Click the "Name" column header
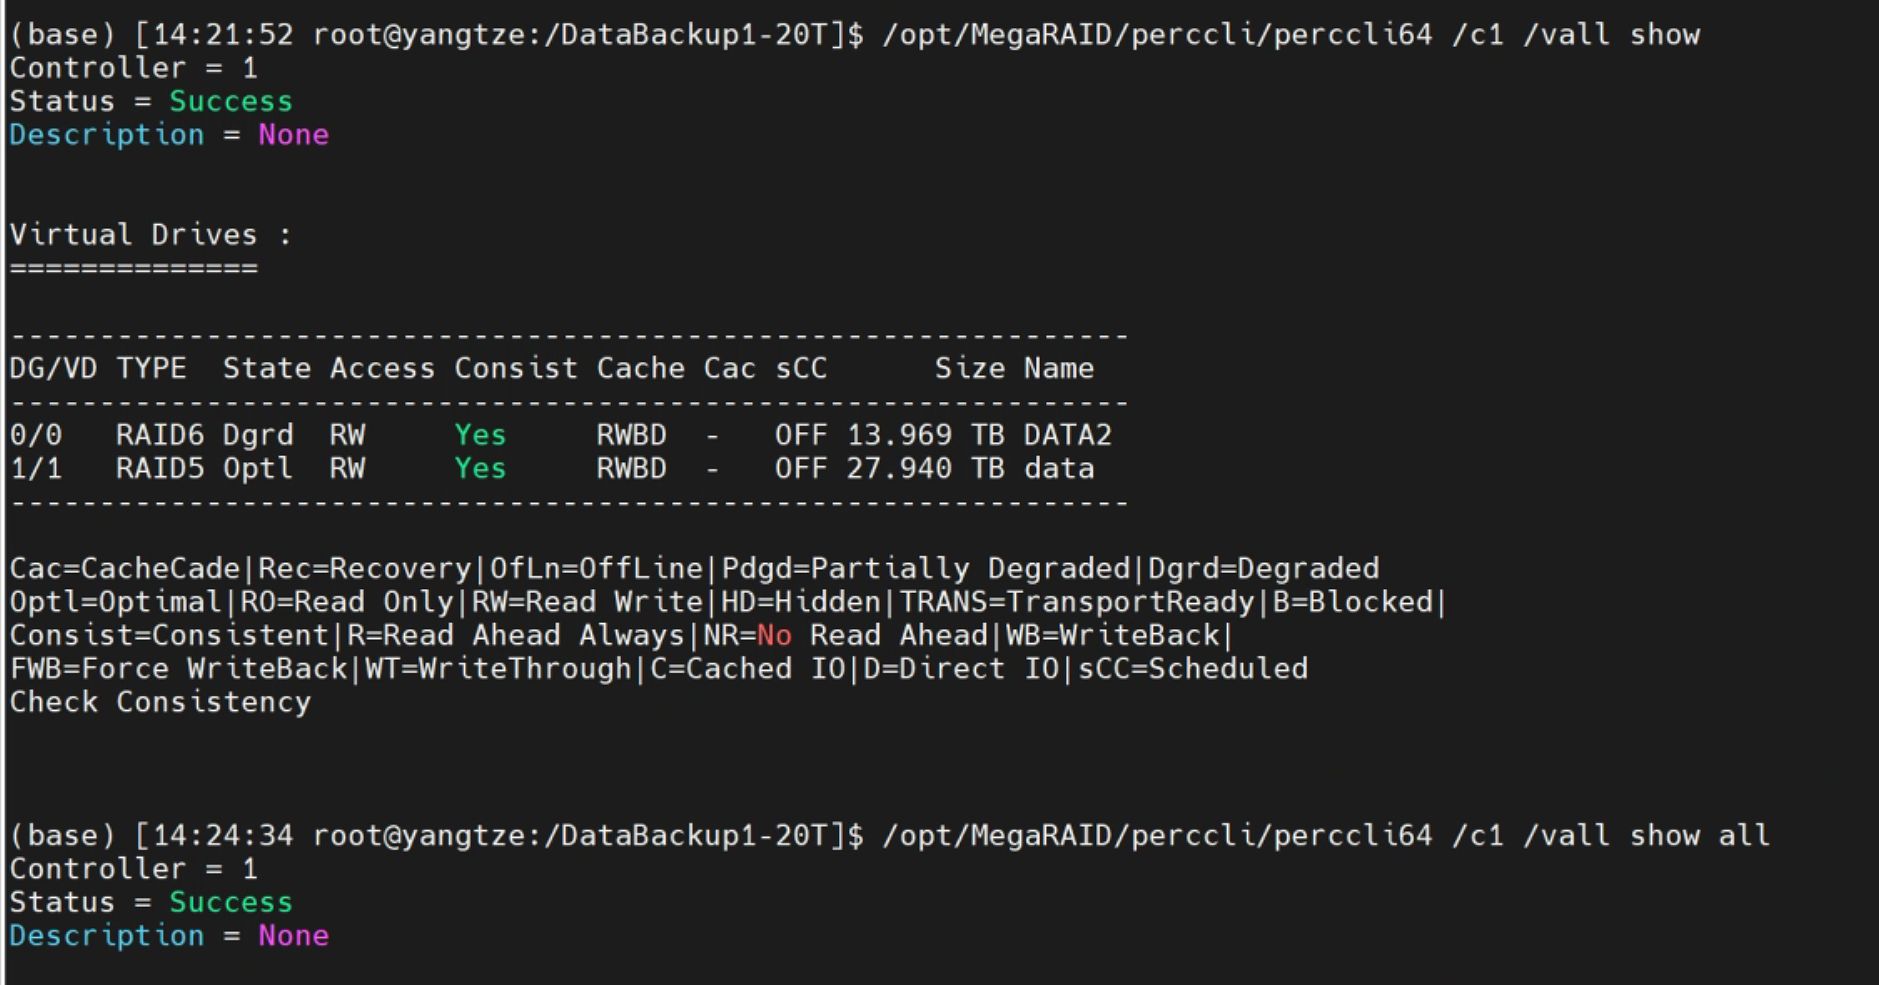 point(1058,369)
